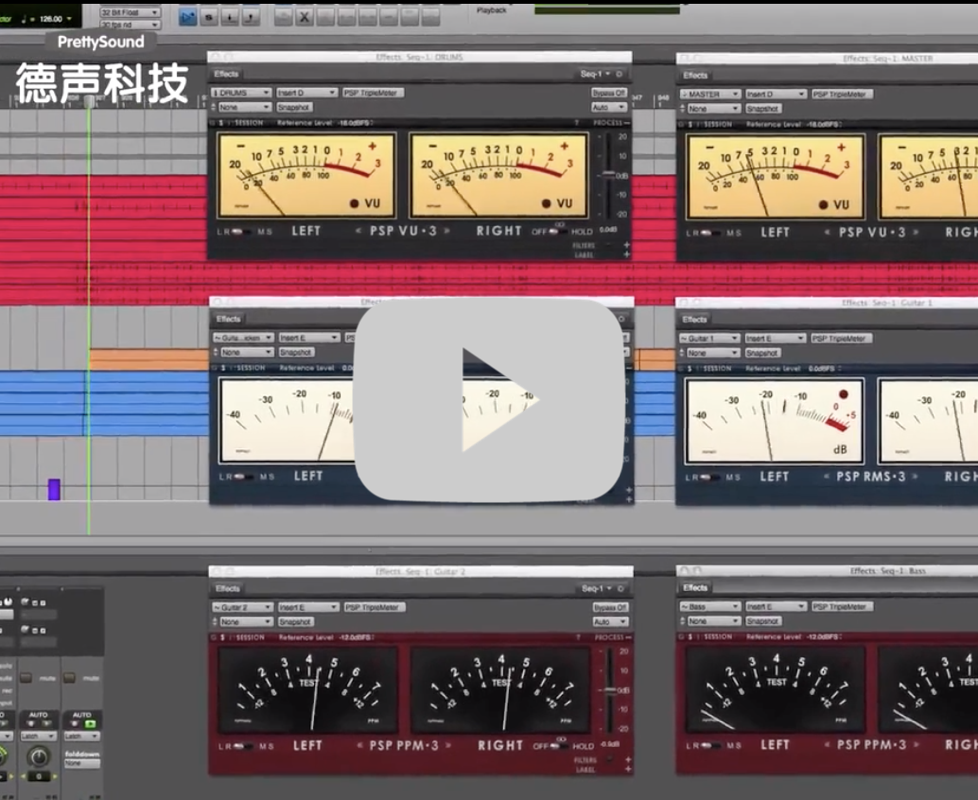Go to next meter in MASTER PSP VU-3
This screenshot has height=800, width=978.
pos(916,232)
